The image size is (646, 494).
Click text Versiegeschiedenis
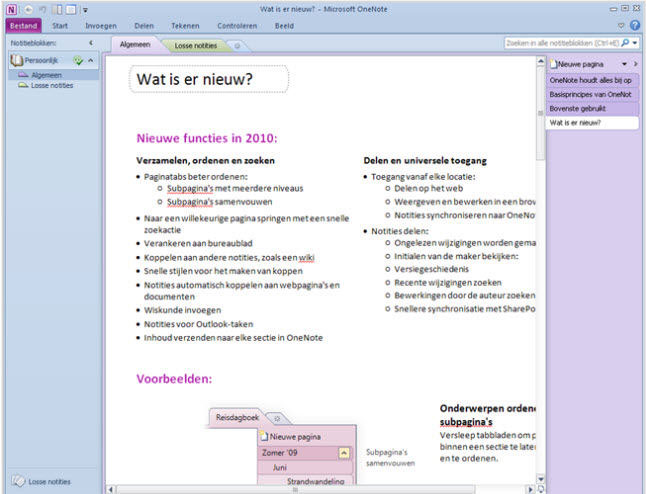coord(431,269)
